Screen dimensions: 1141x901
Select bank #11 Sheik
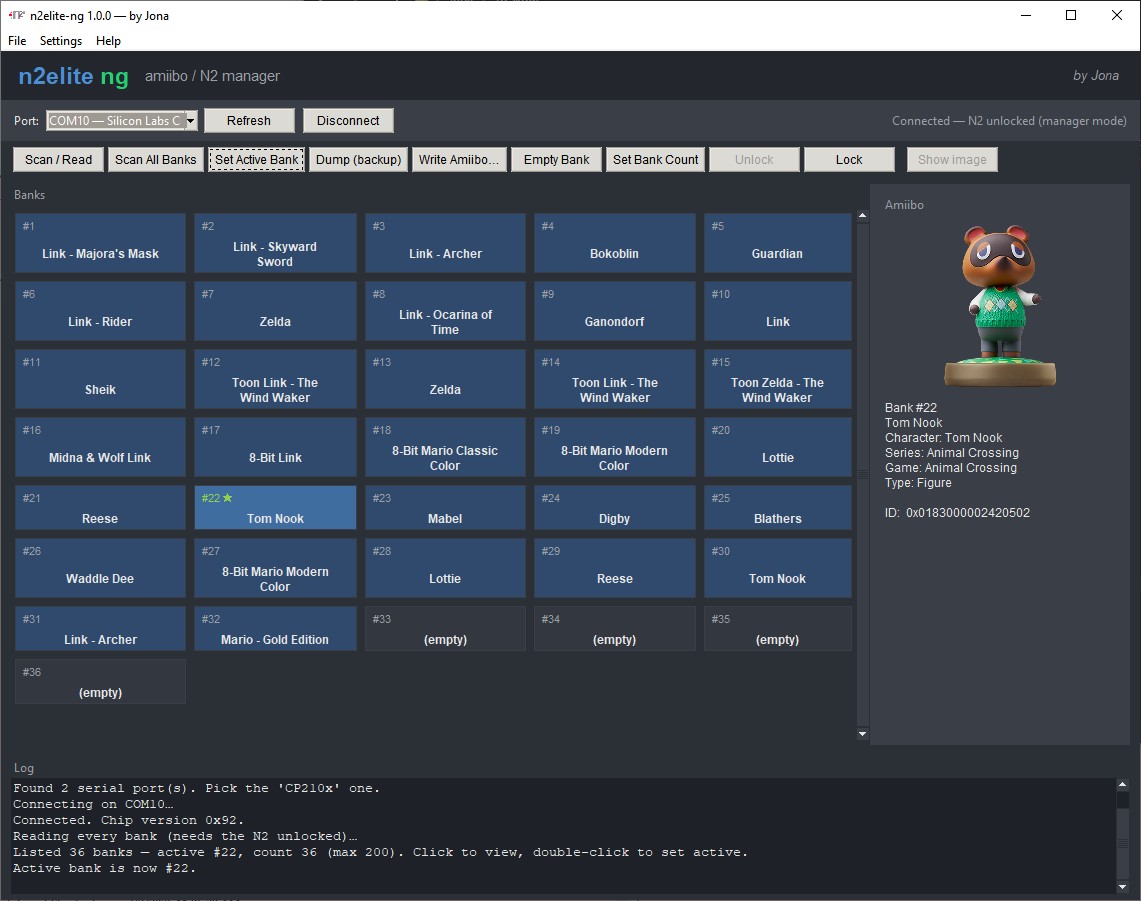(100, 379)
